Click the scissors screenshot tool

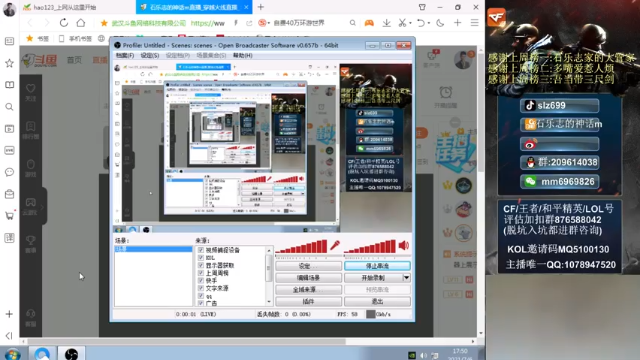click(402, 23)
